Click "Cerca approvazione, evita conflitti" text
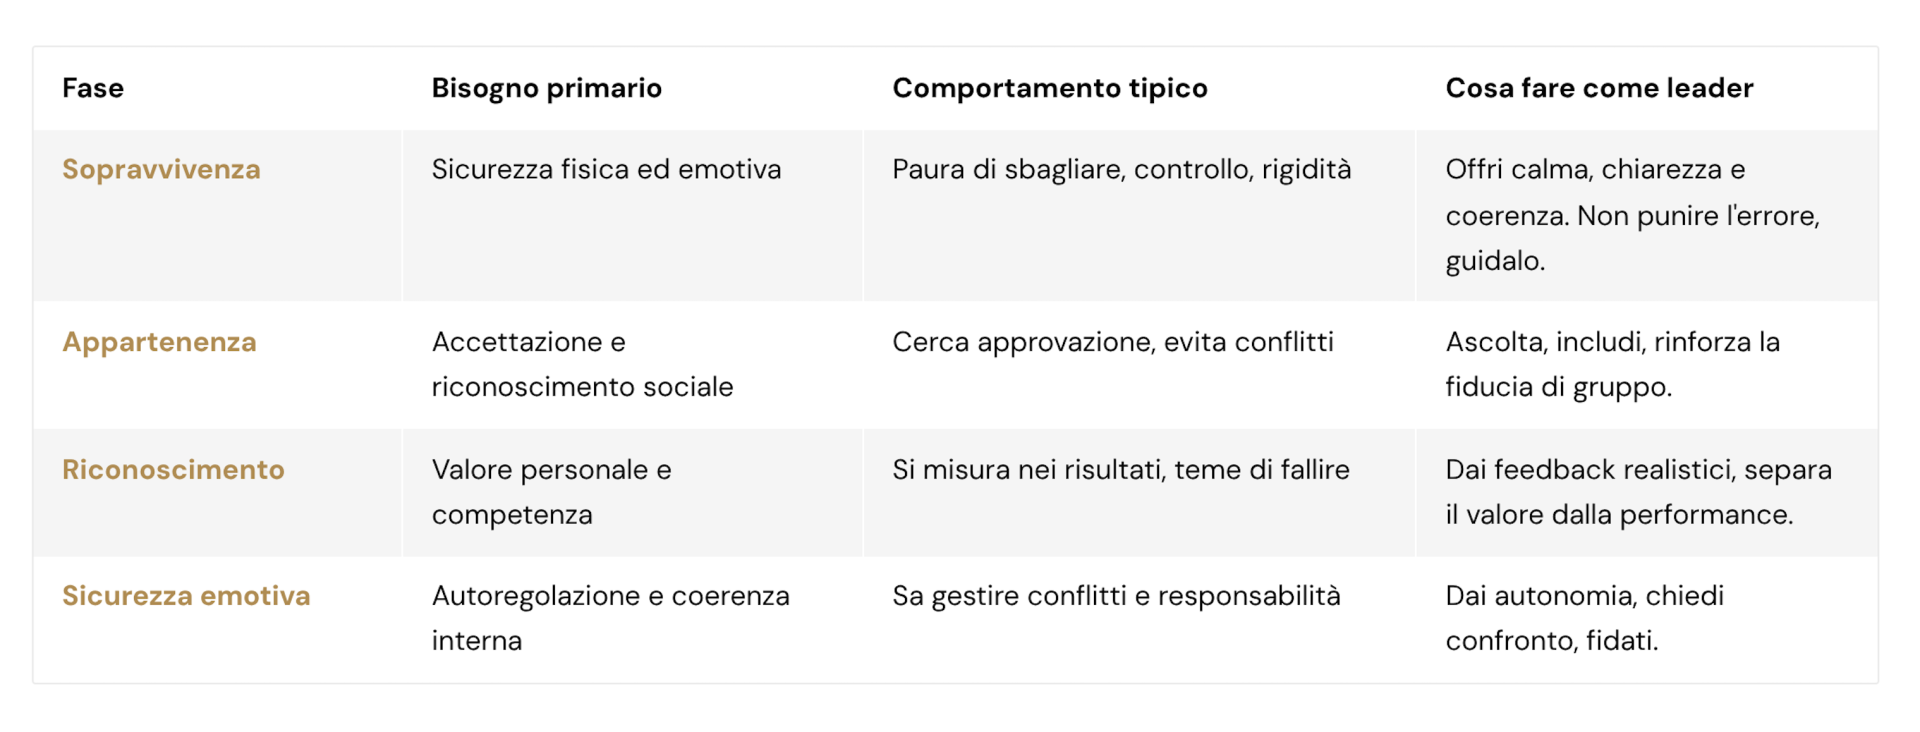This screenshot has height=732, width=1920. [1112, 342]
